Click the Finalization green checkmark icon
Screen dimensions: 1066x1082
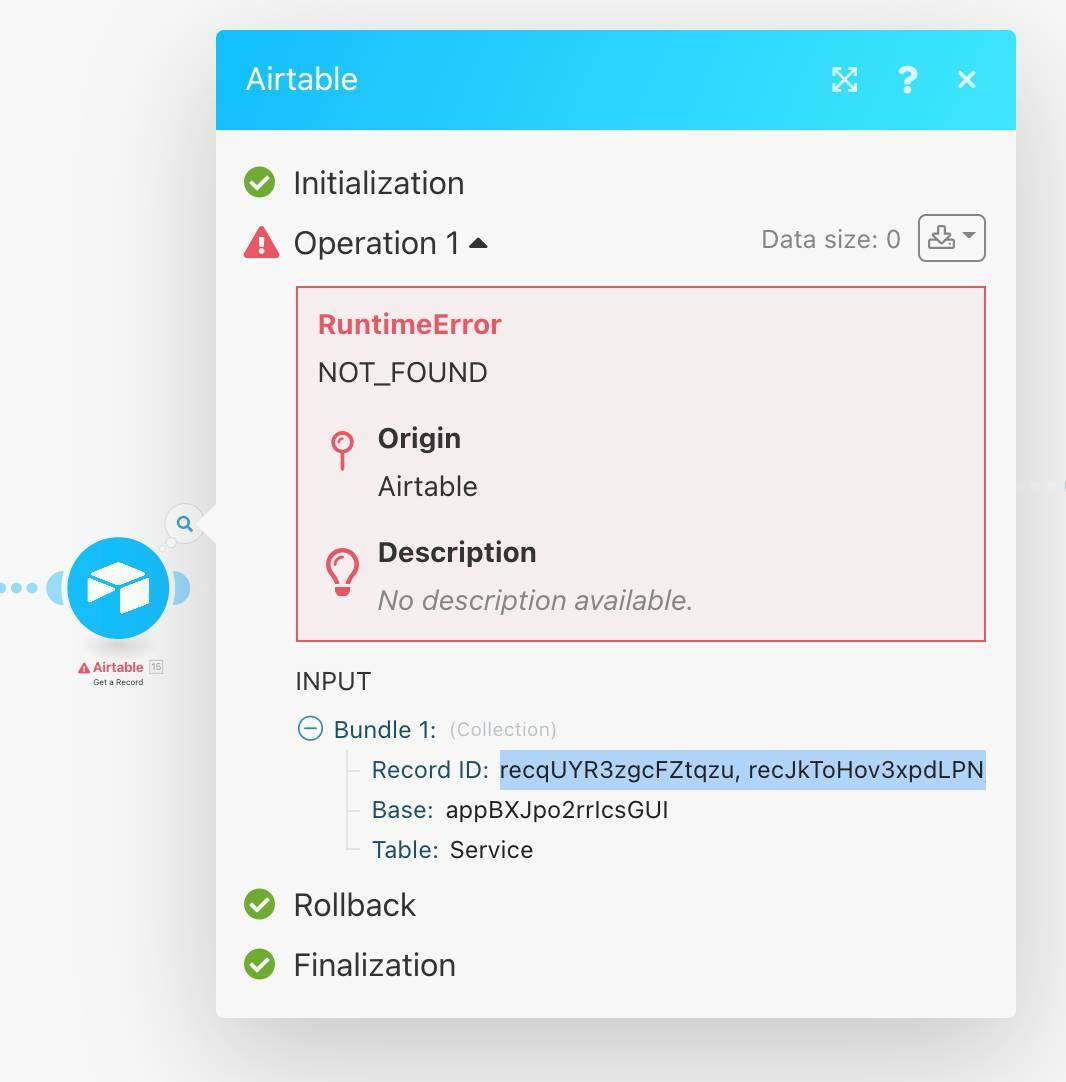coord(259,965)
